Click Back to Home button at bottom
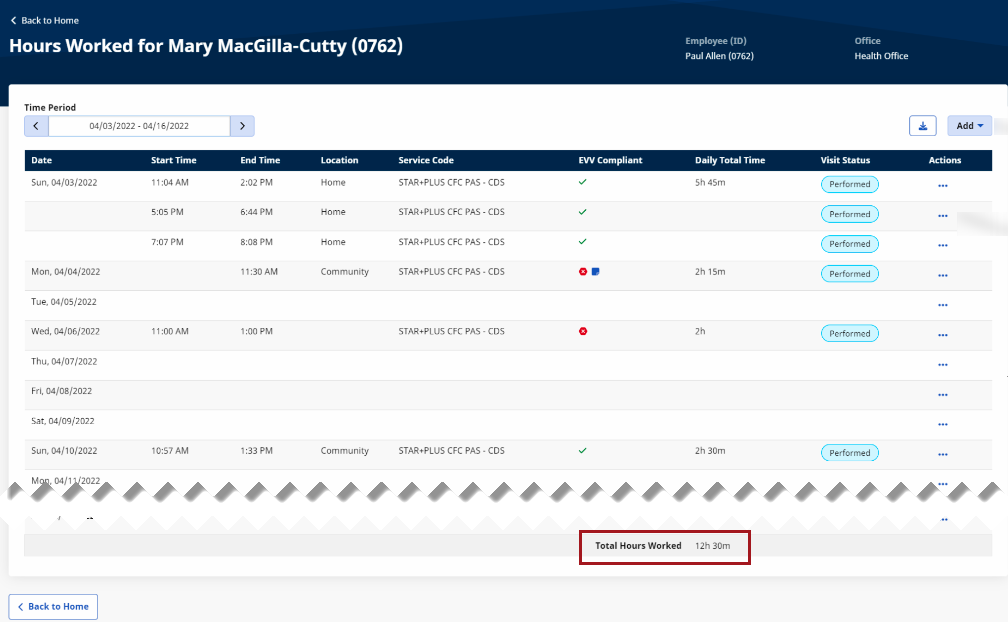1008x622 pixels. [53, 606]
